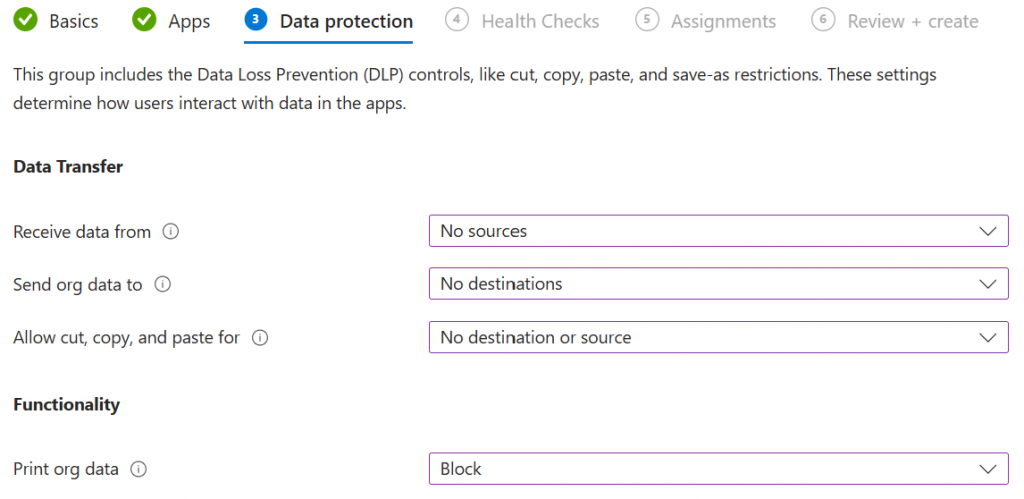
Task: Click the step 6 circle icon
Action: [x=823, y=20]
